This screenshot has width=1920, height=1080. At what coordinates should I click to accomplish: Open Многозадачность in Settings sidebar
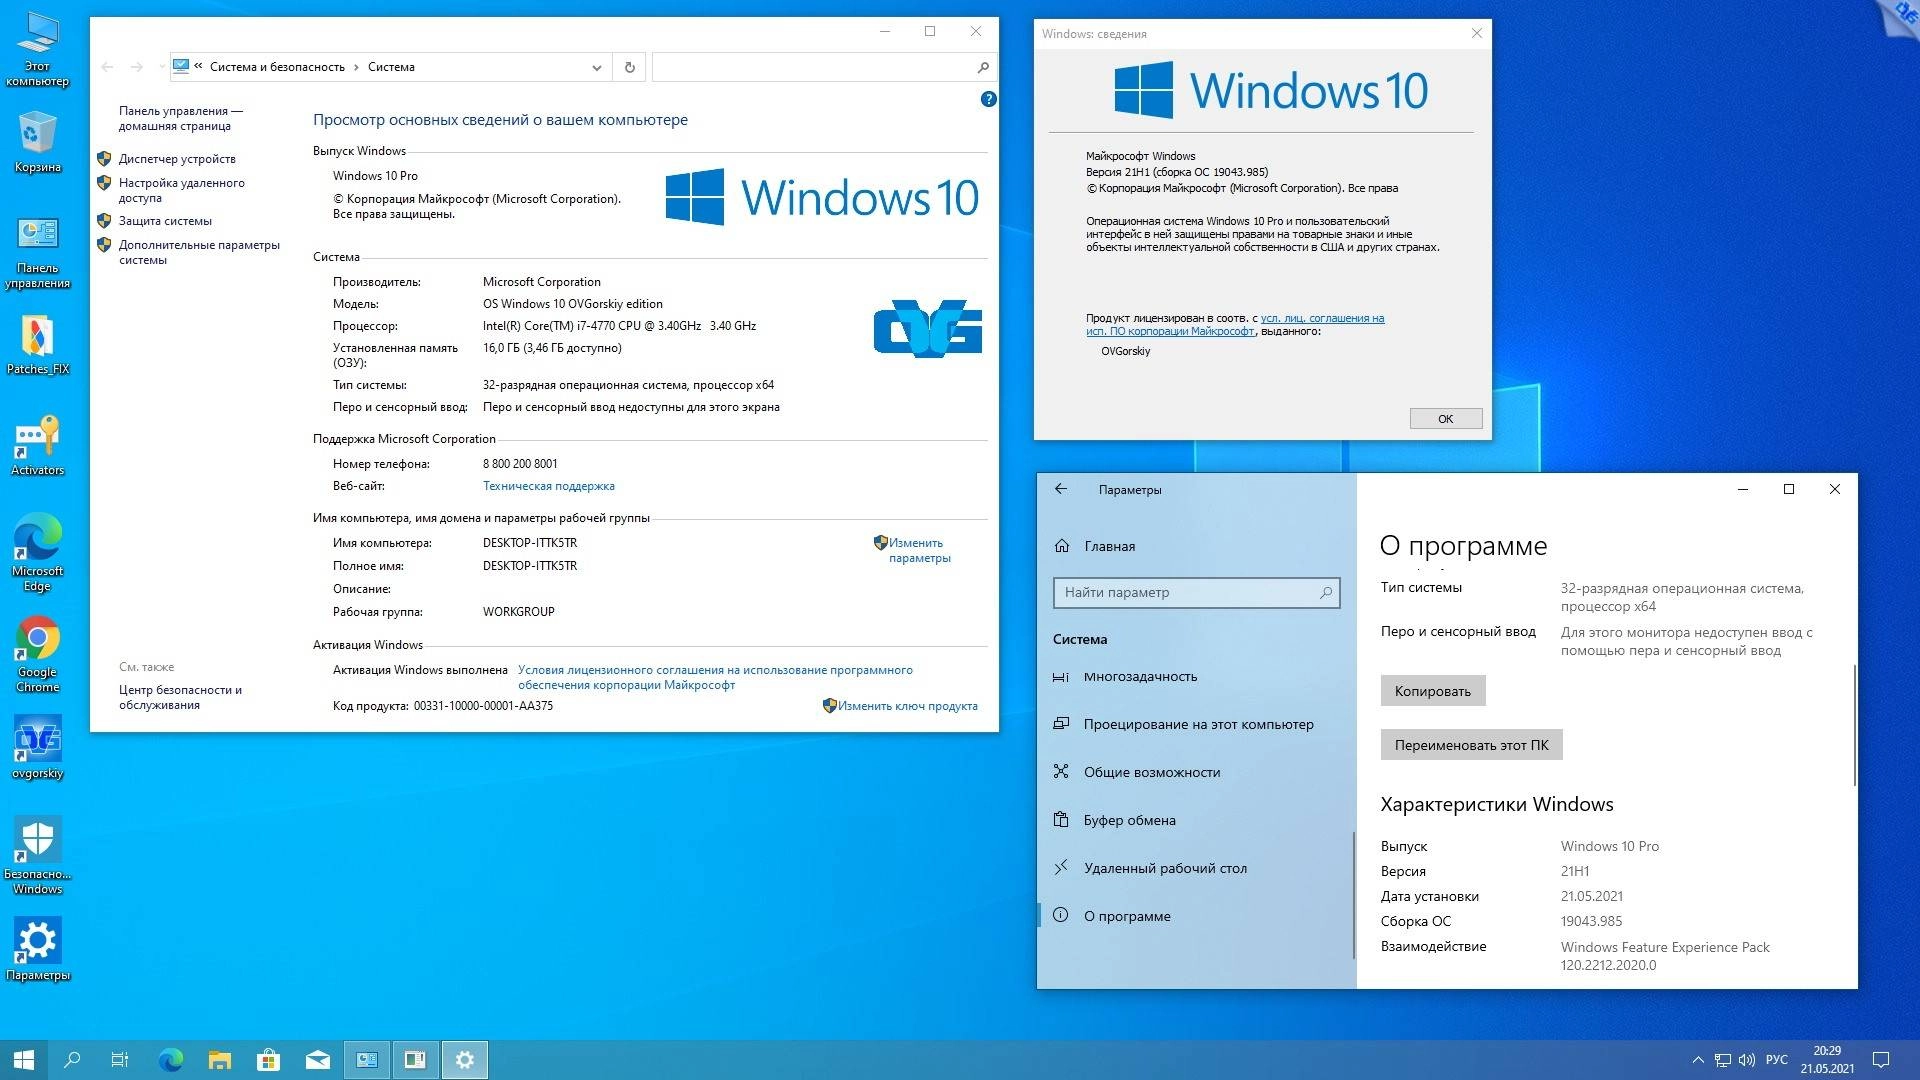(x=1139, y=676)
